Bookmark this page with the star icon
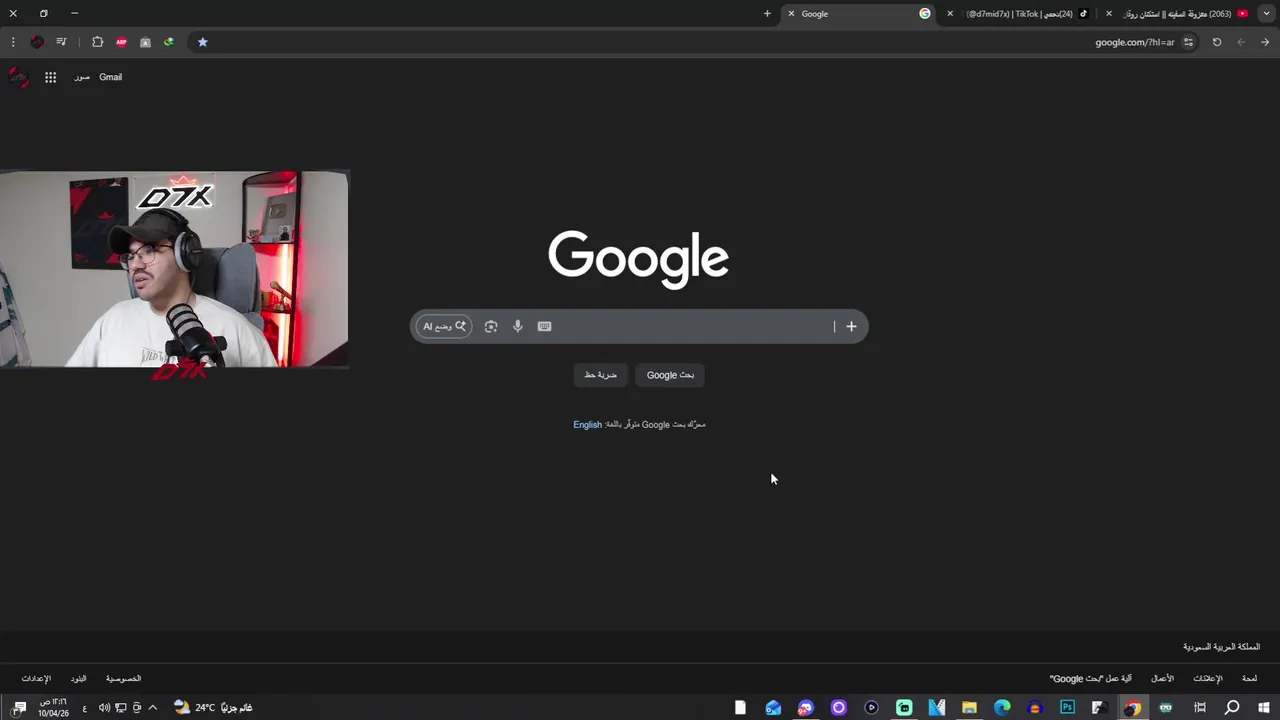This screenshot has height=720, width=1280. pyautogui.click(x=202, y=42)
